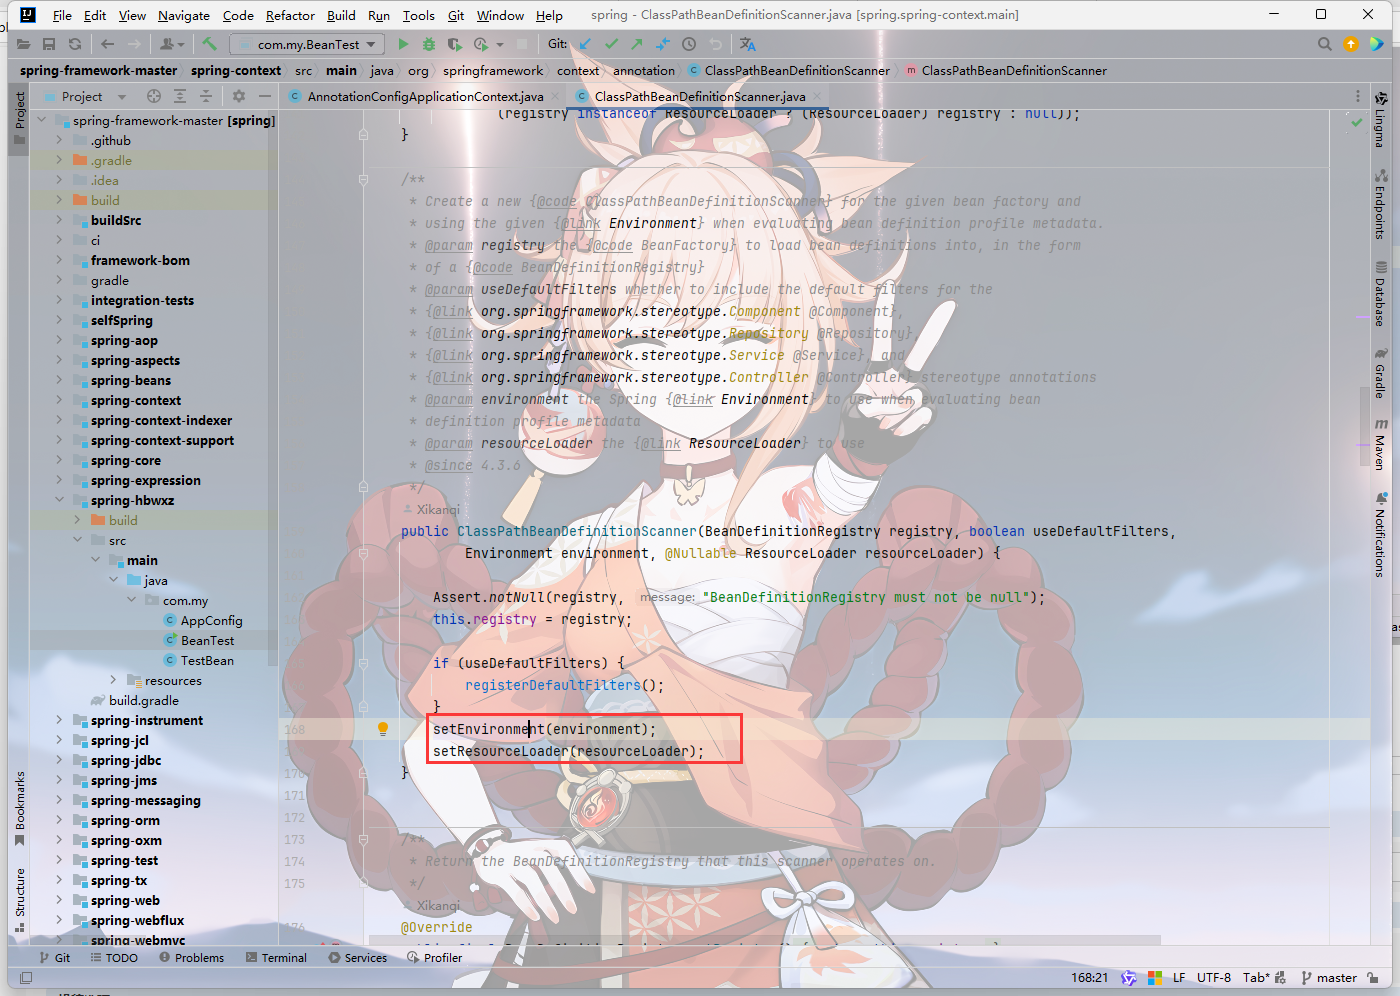Toggle the Project tool window stripe button
This screenshot has height=996, width=1400.
pyautogui.click(x=19, y=117)
